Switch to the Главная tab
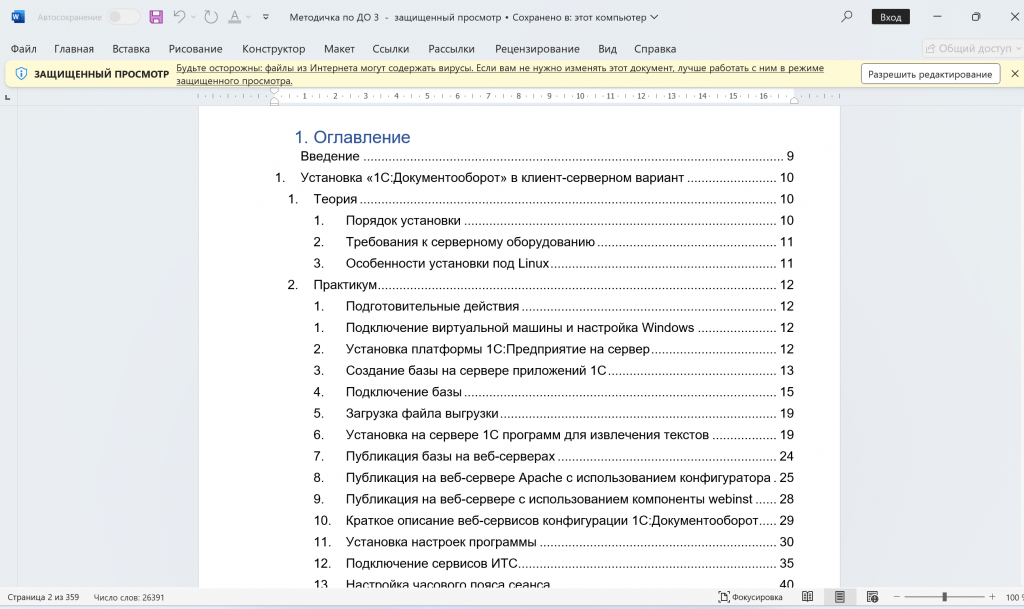 (74, 49)
